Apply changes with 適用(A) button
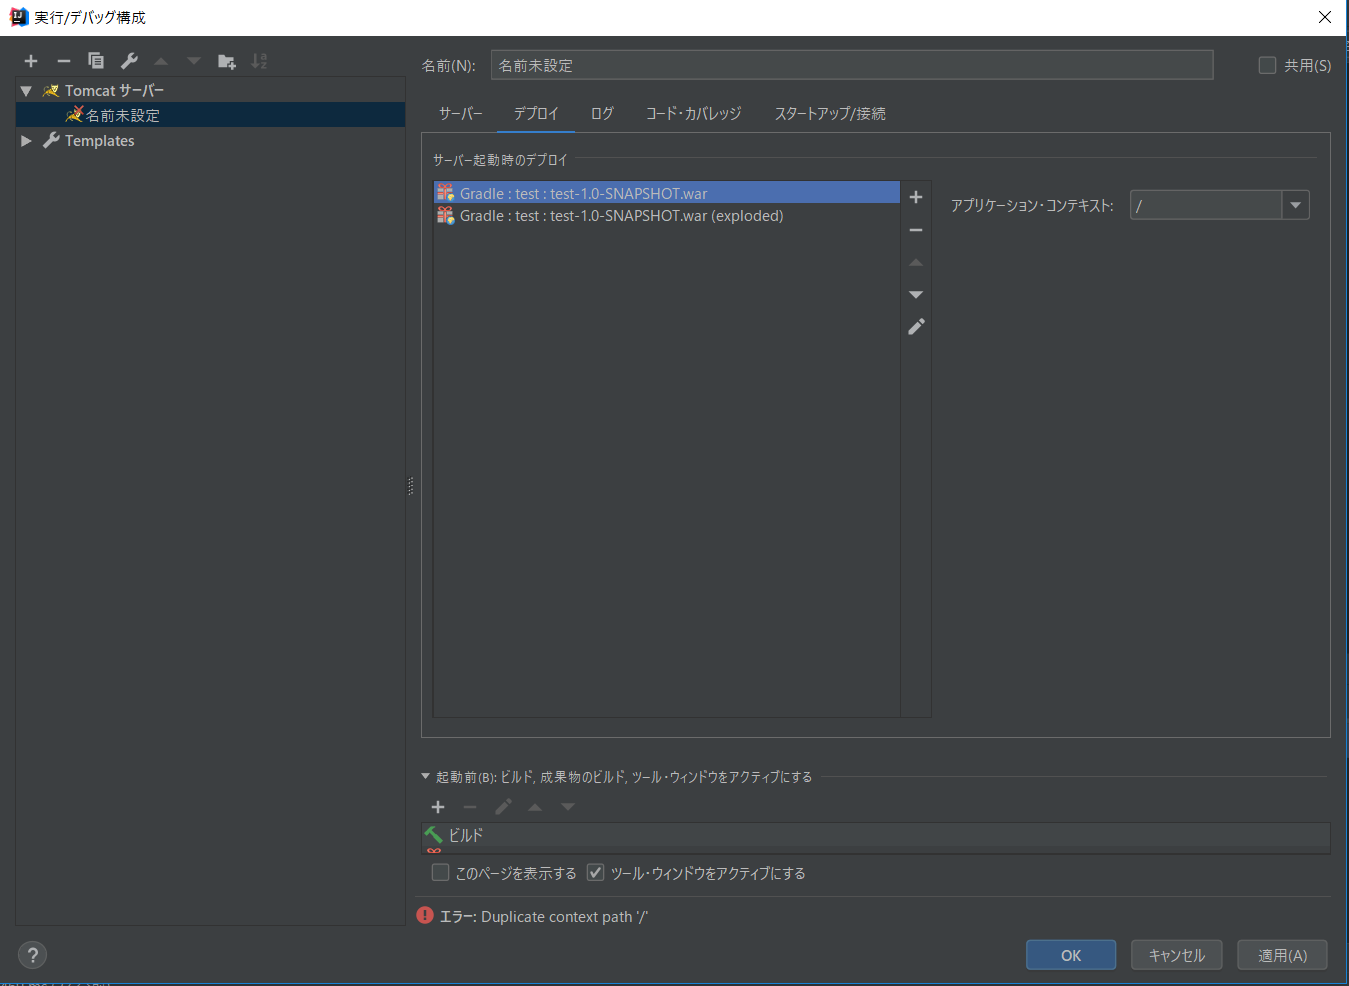The height and width of the screenshot is (986, 1349). click(x=1282, y=954)
